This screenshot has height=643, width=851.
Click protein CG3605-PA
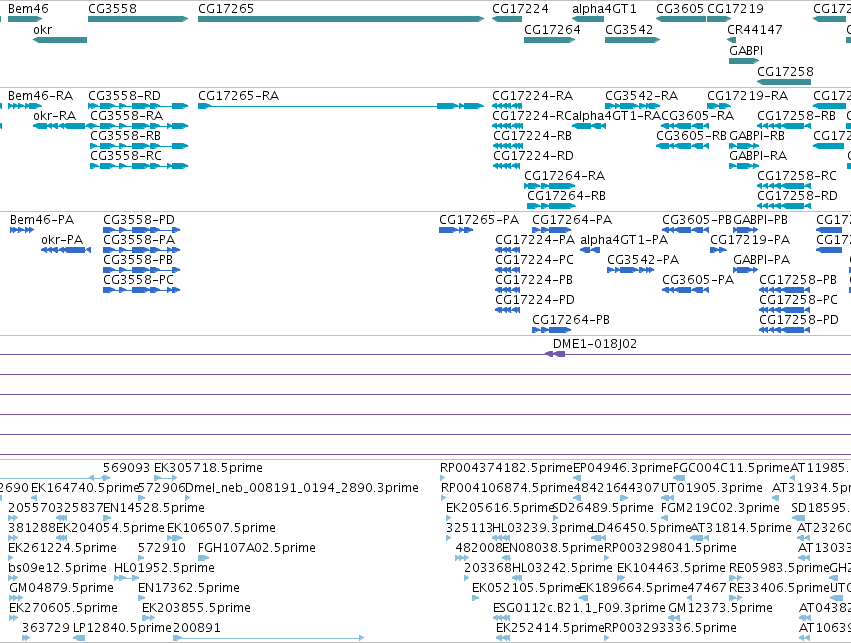685,290
